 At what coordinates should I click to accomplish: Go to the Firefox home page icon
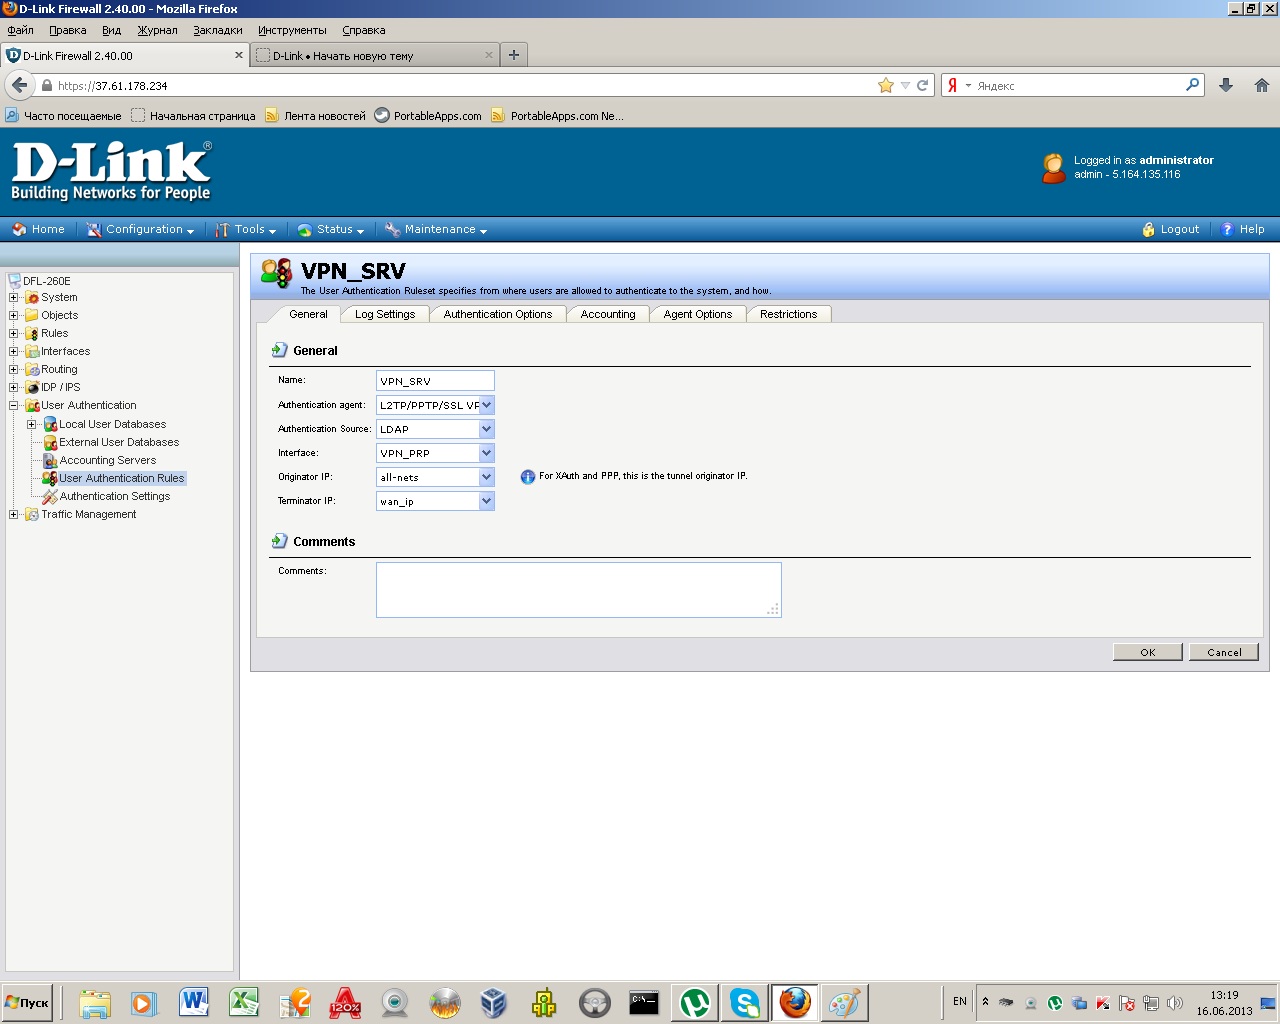click(1262, 85)
